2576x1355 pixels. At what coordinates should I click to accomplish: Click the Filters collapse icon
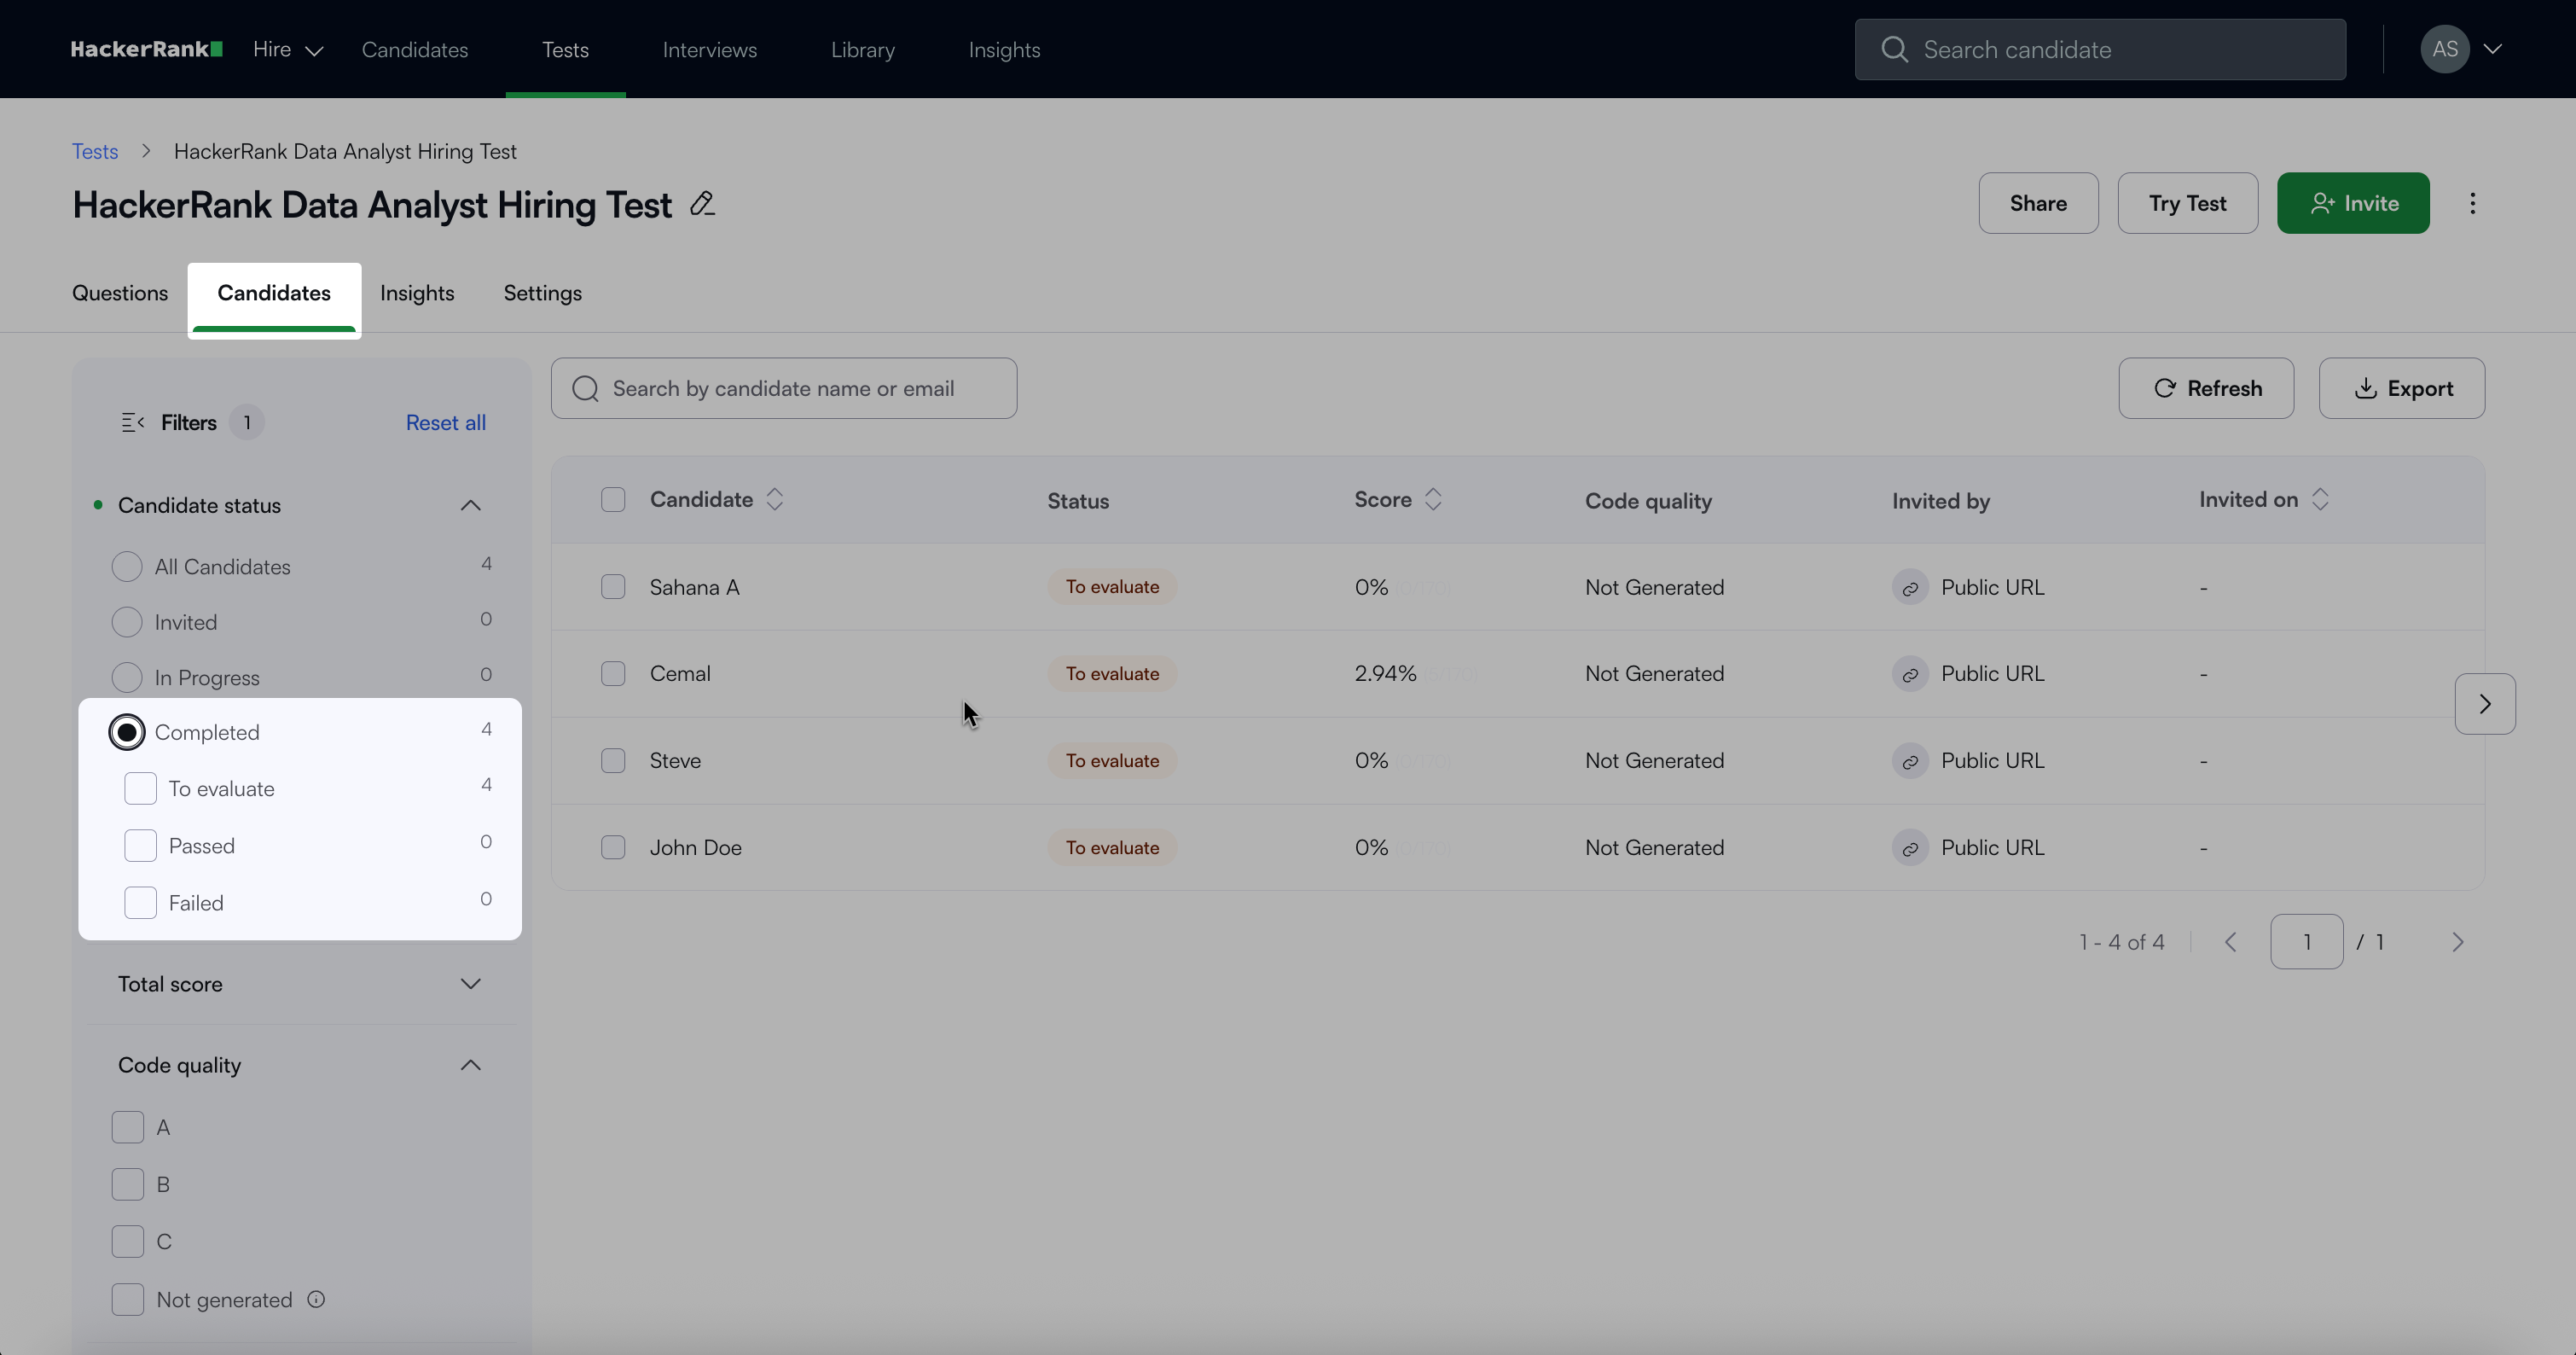(132, 423)
